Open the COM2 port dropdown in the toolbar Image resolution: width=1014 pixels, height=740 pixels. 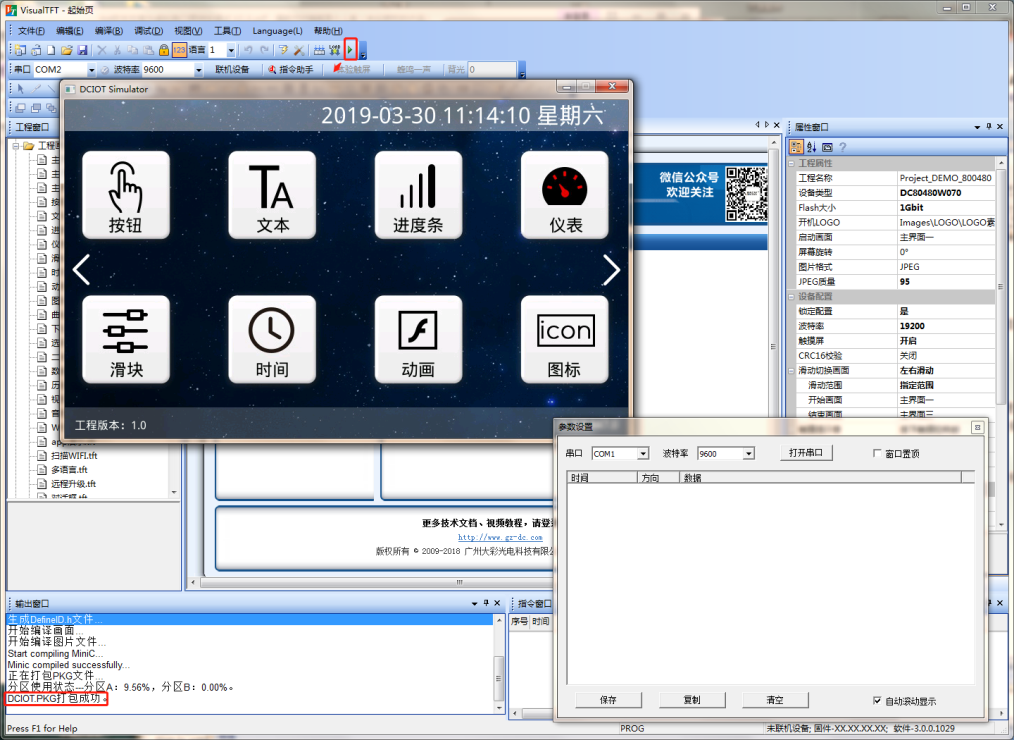(x=91, y=70)
